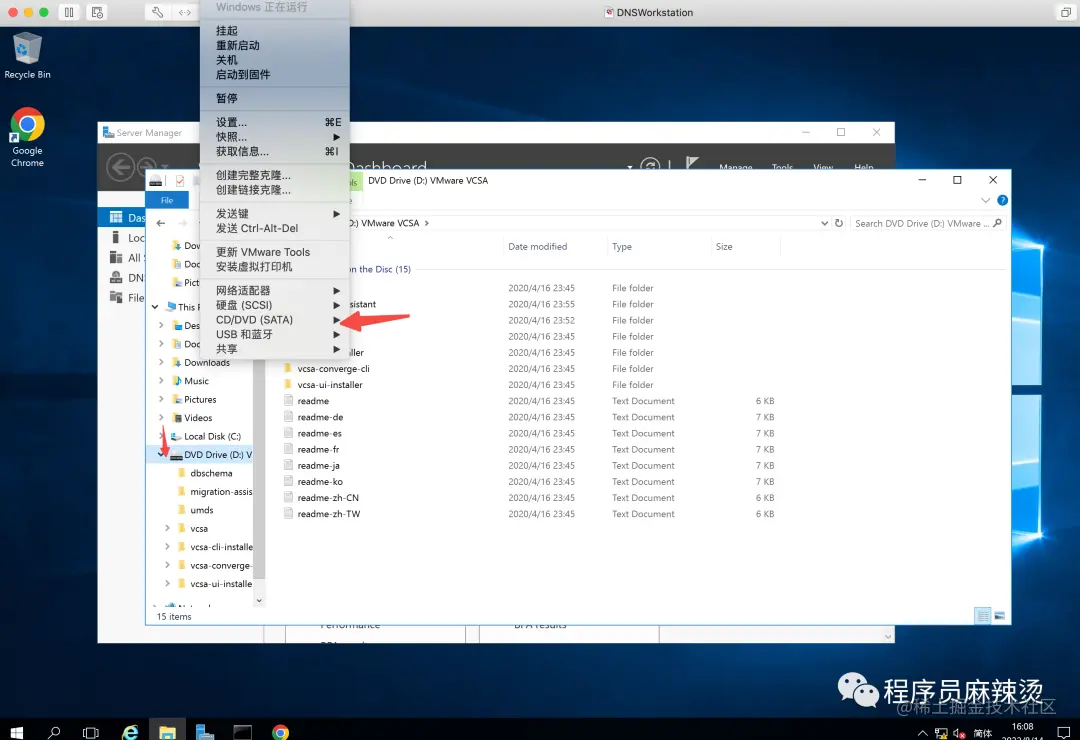
Task: Click the volume icon in system tray
Action: tap(959, 733)
